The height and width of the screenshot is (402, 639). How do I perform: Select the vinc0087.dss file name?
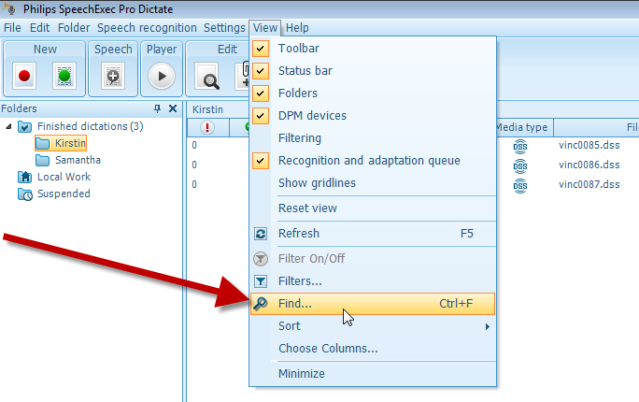click(x=589, y=185)
